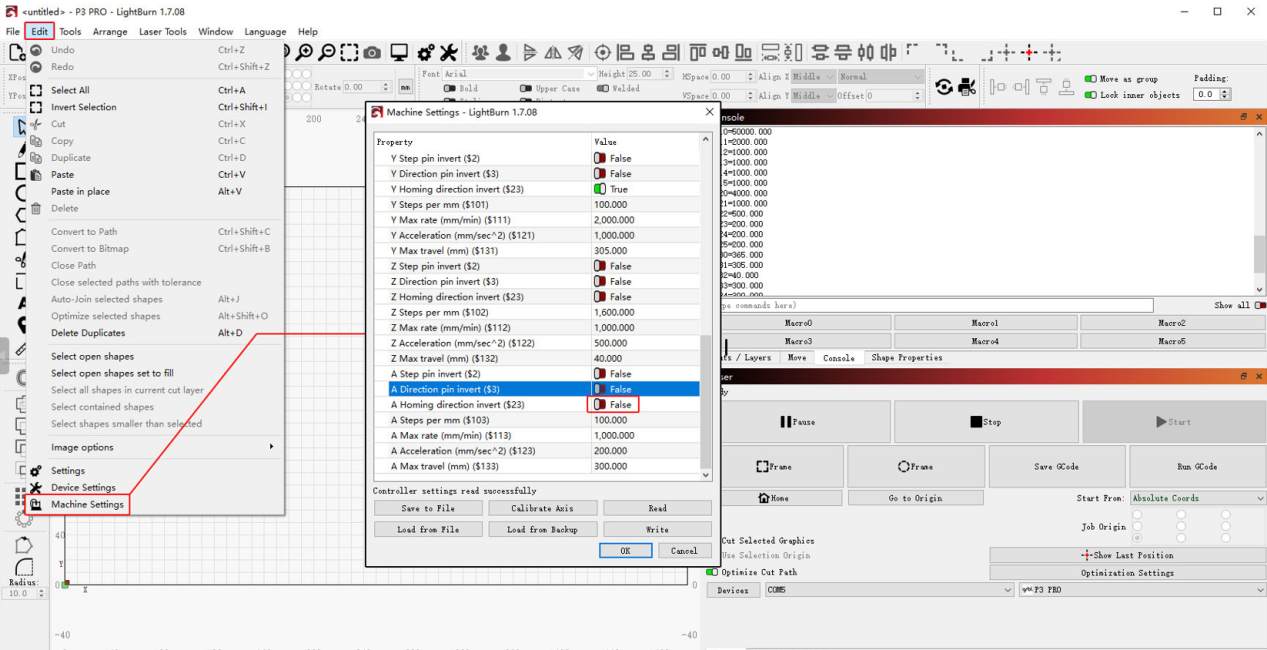Toggle the Bold text switch
This screenshot has width=1267, height=650.
450,88
